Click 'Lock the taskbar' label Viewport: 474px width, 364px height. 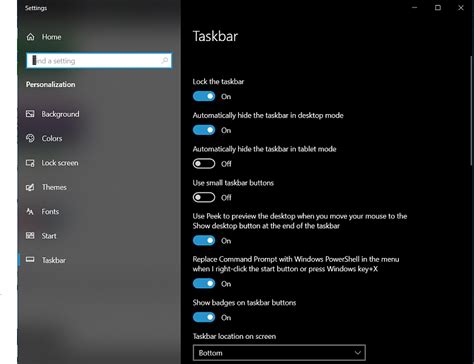click(218, 82)
